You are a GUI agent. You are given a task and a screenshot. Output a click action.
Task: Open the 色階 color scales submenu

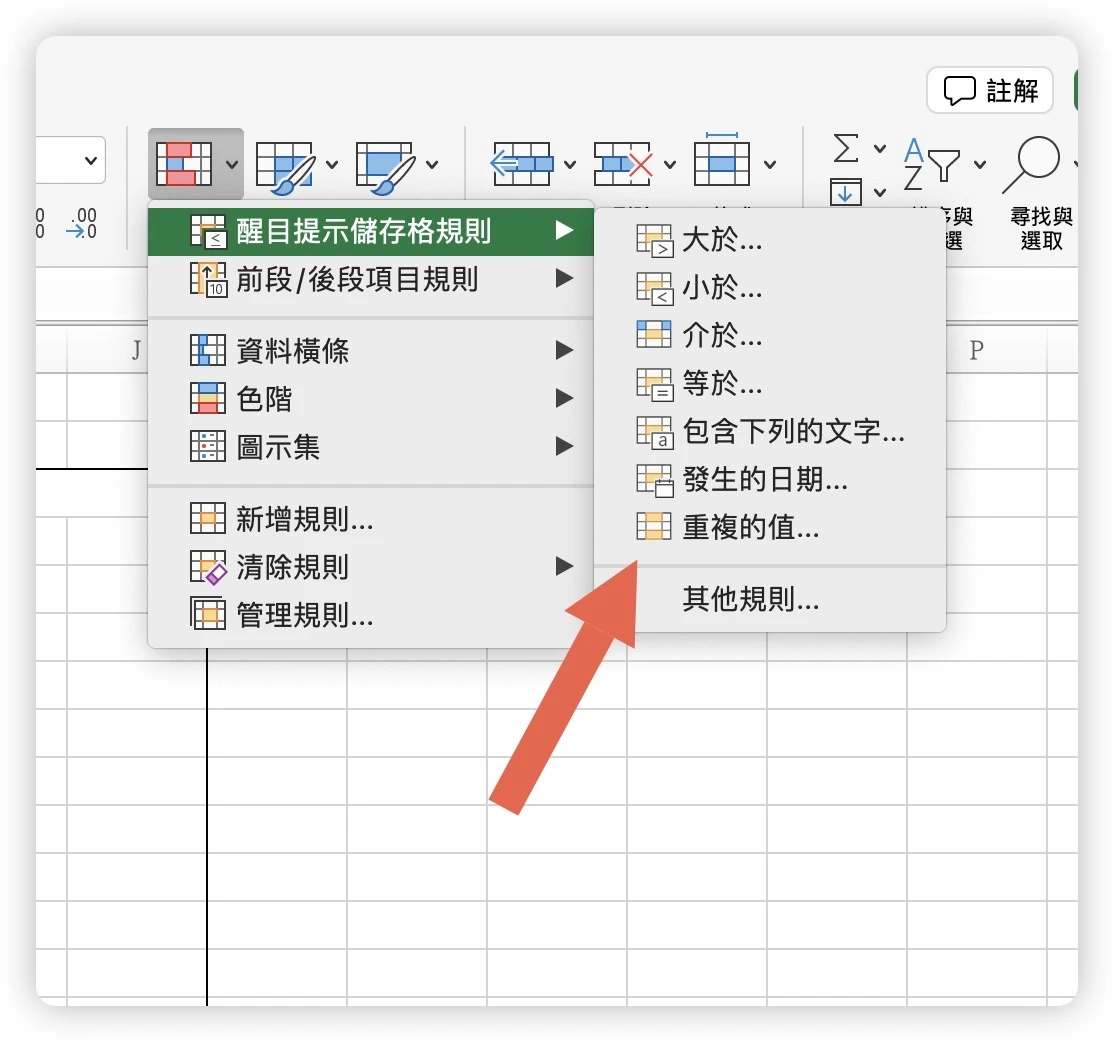371,398
